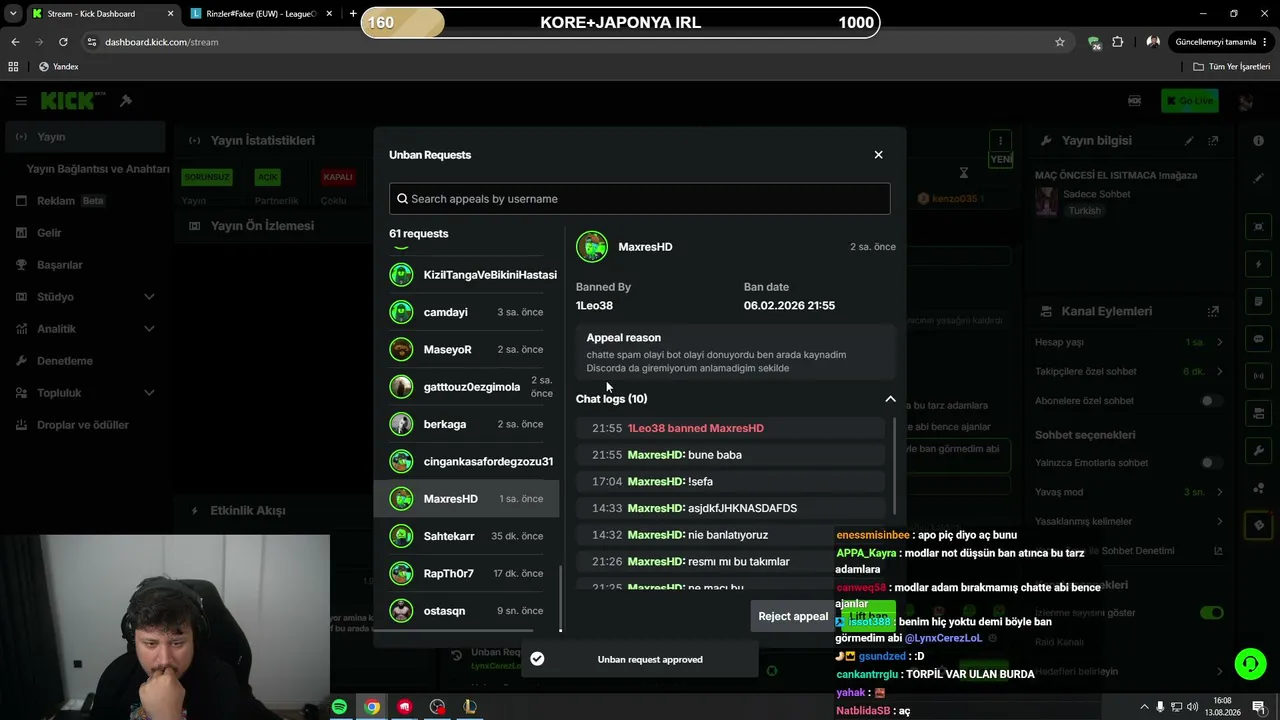Pop out the Kanal Eylemleri panel
Screen dimensions: 1280x720
(1213, 311)
